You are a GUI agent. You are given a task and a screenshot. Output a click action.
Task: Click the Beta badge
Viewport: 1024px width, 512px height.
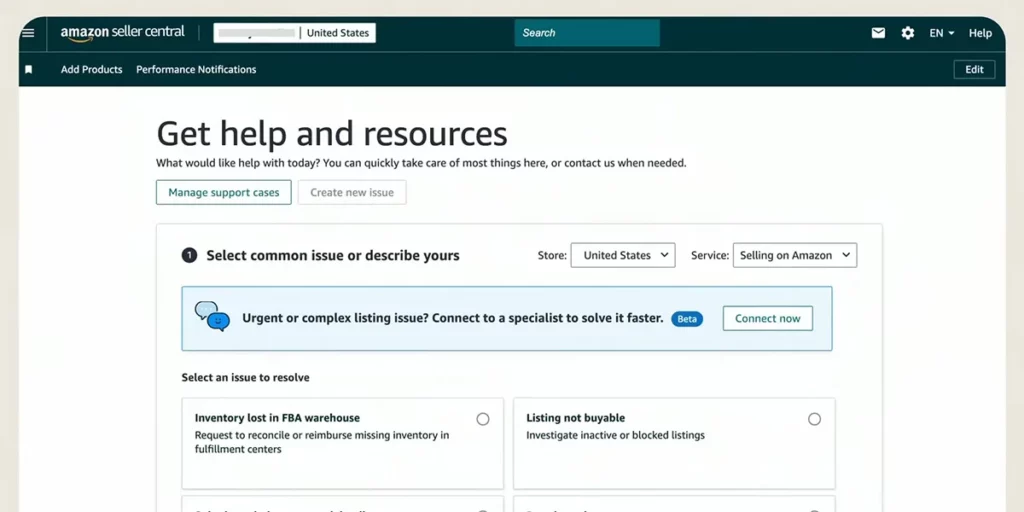(686, 319)
